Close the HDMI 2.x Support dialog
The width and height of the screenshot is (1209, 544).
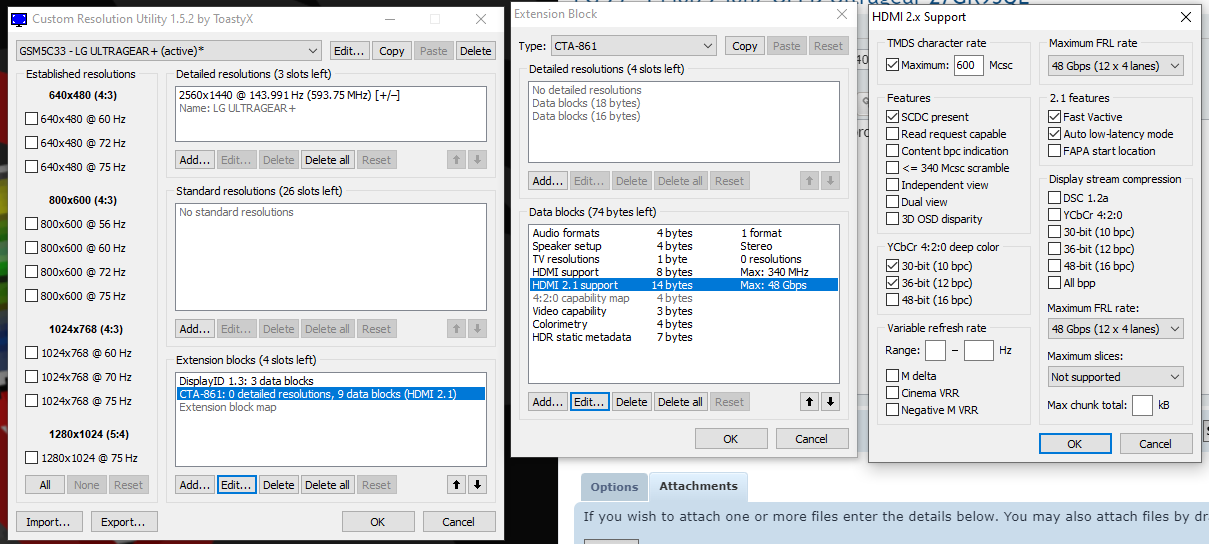(x=1185, y=17)
